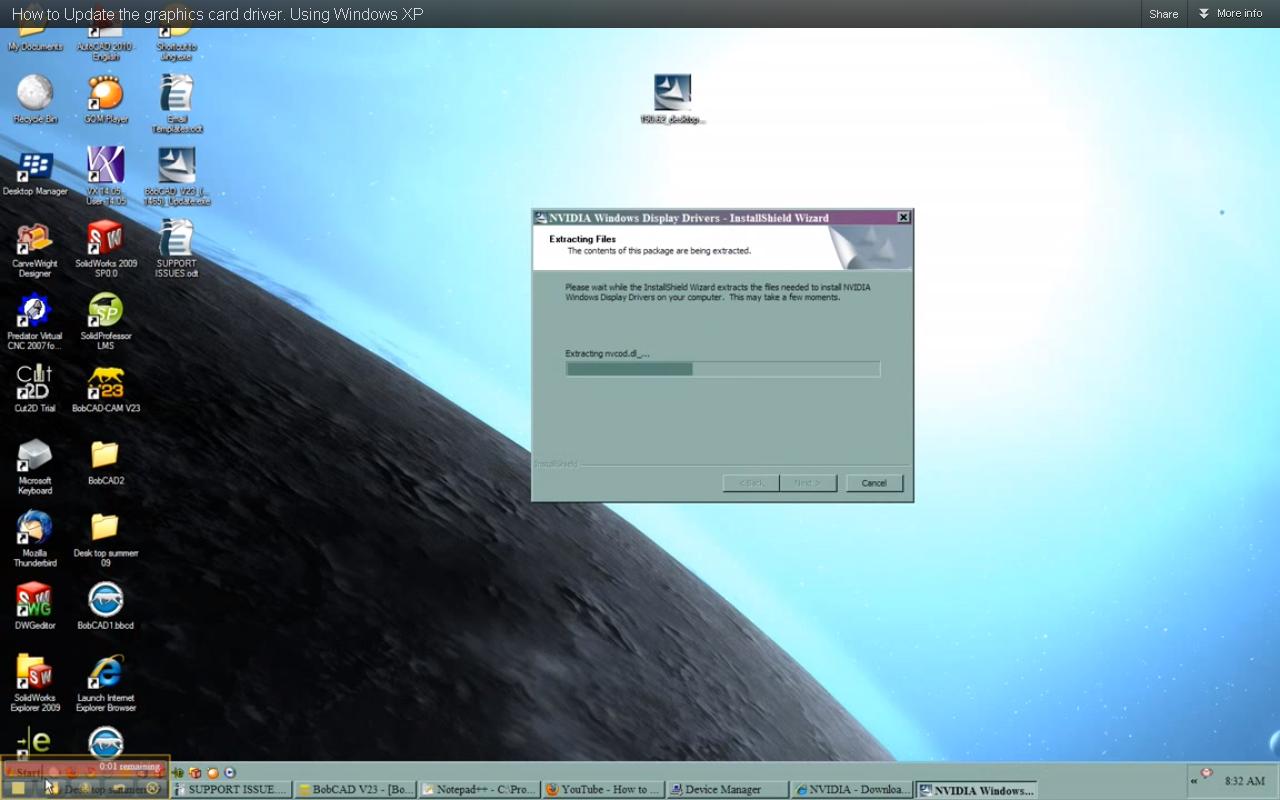Click the clock showing 8:32 AM
1280x800 pixels.
coord(1244,781)
